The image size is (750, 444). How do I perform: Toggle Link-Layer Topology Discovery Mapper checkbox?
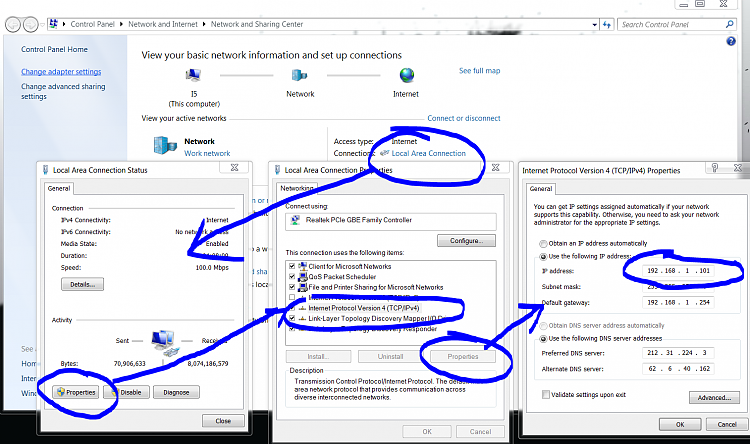point(292,318)
